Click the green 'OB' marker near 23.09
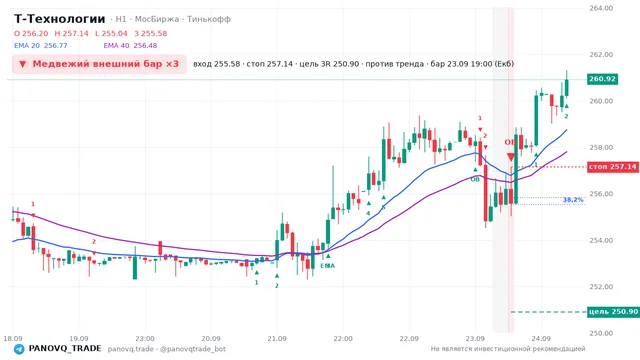This screenshot has width=640, height=360. tap(475, 179)
